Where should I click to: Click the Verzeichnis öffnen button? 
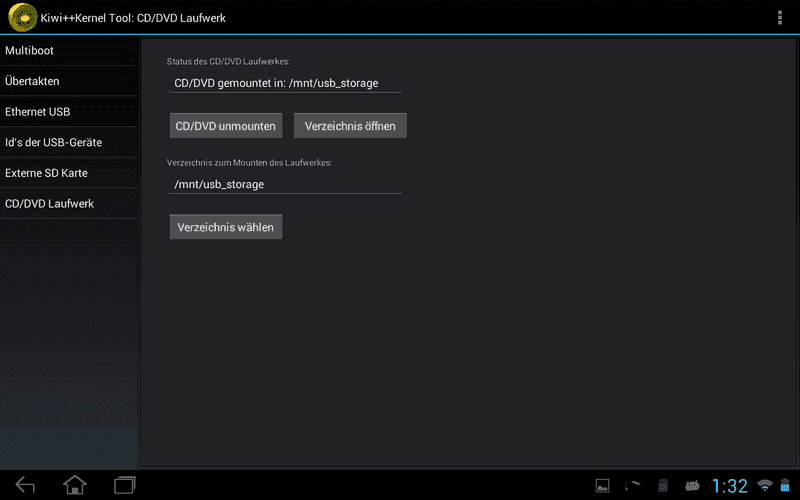pos(350,126)
